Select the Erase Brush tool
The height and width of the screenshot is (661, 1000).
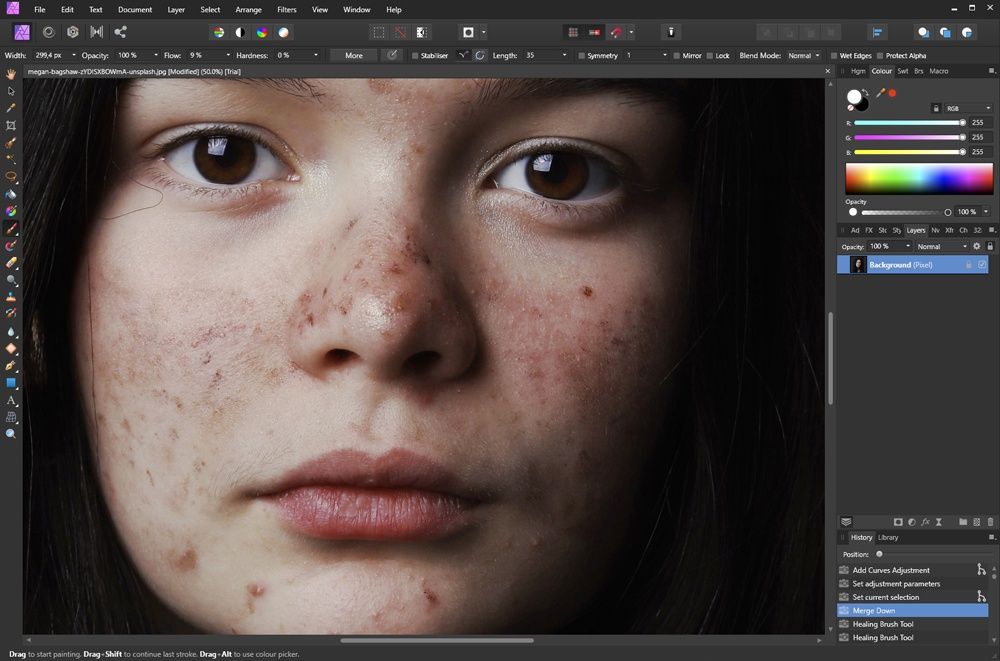11,262
